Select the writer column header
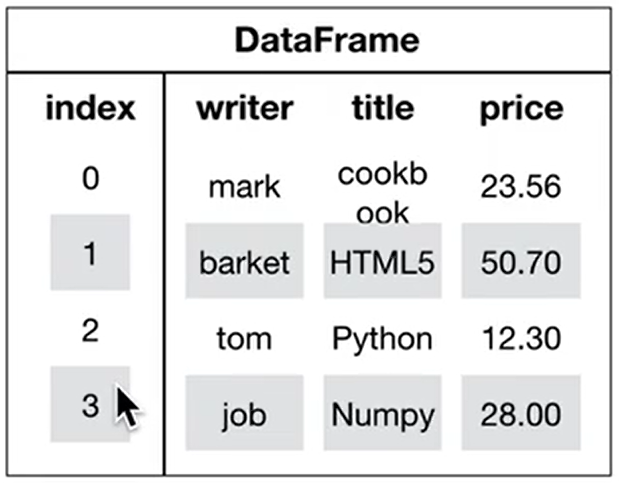The width and height of the screenshot is (619, 483). (245, 107)
